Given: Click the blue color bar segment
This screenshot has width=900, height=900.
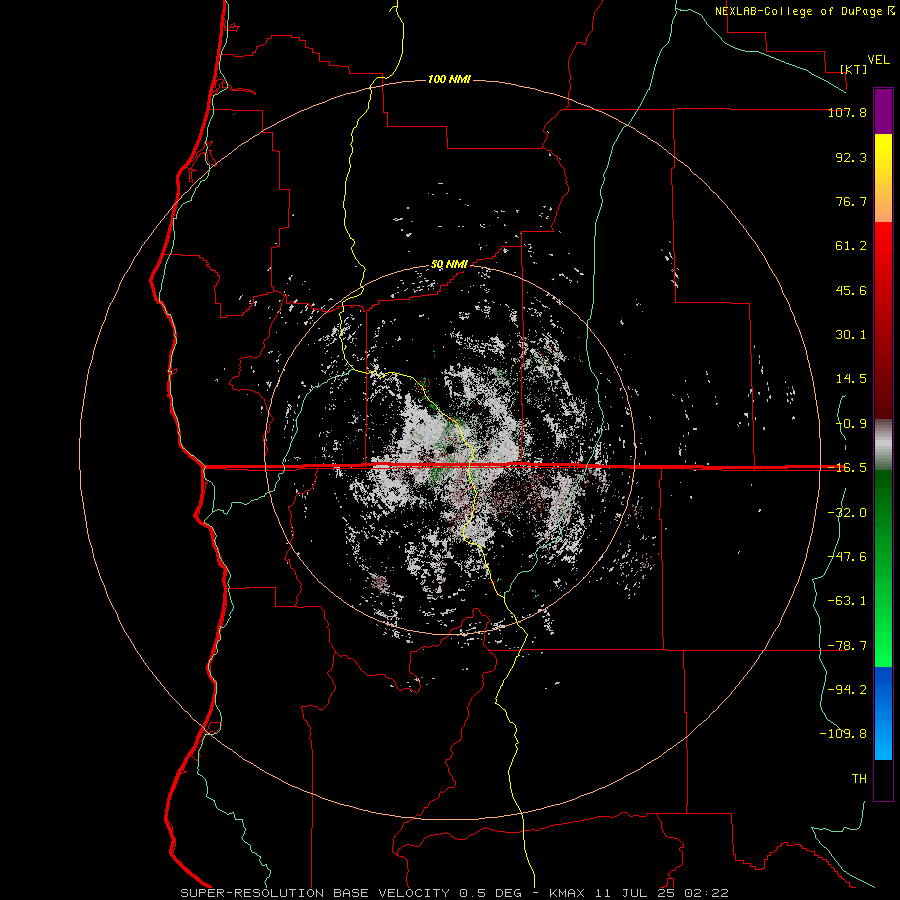Looking at the screenshot, I should coord(883,713).
